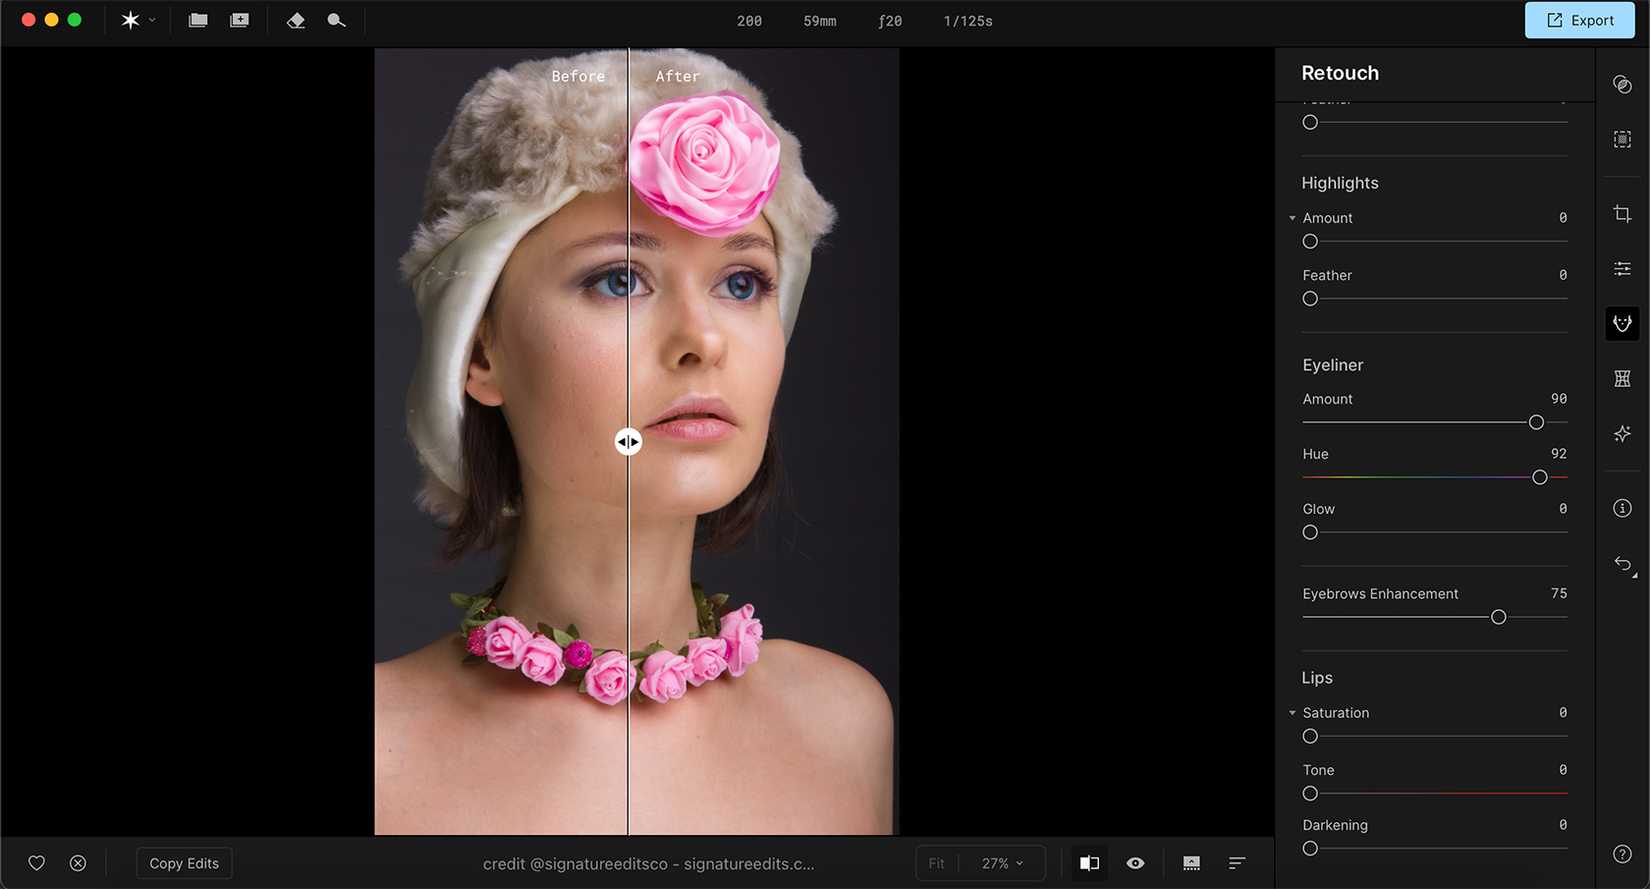This screenshot has width=1650, height=889.
Task: Click the Eyeliner Hue slider handle
Action: 1540,478
